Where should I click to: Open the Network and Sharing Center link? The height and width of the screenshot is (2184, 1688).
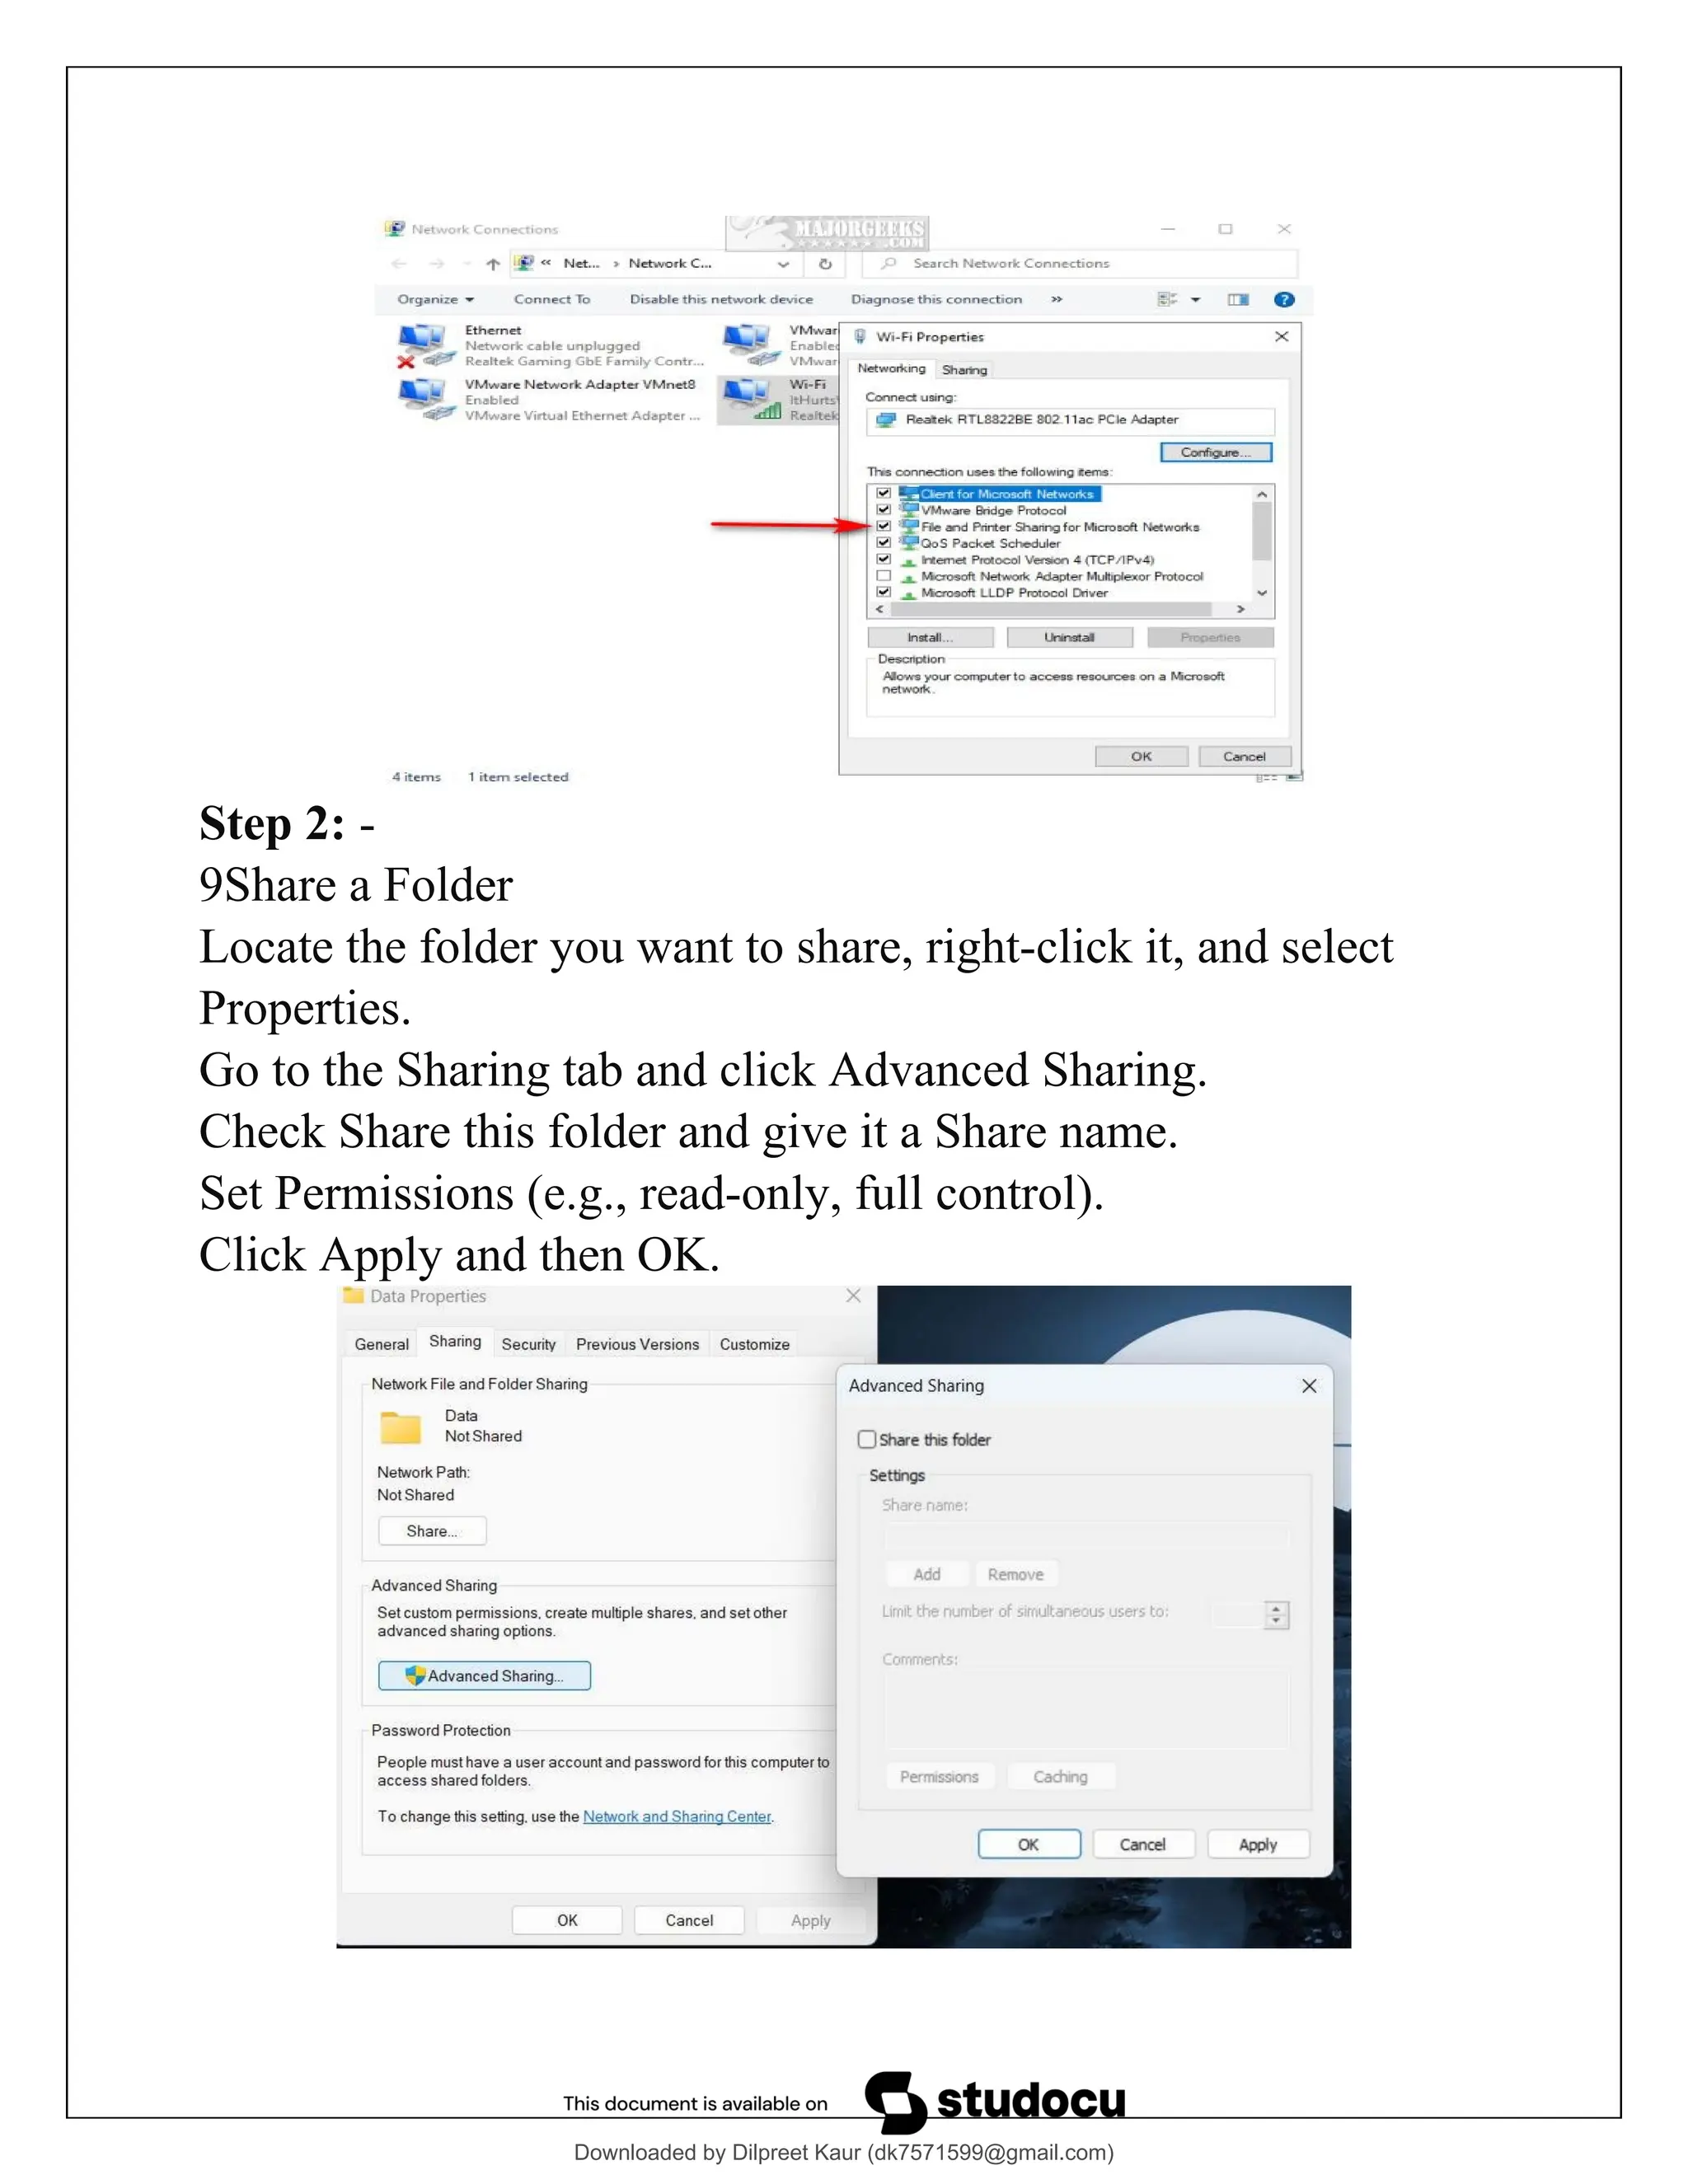click(x=677, y=1816)
